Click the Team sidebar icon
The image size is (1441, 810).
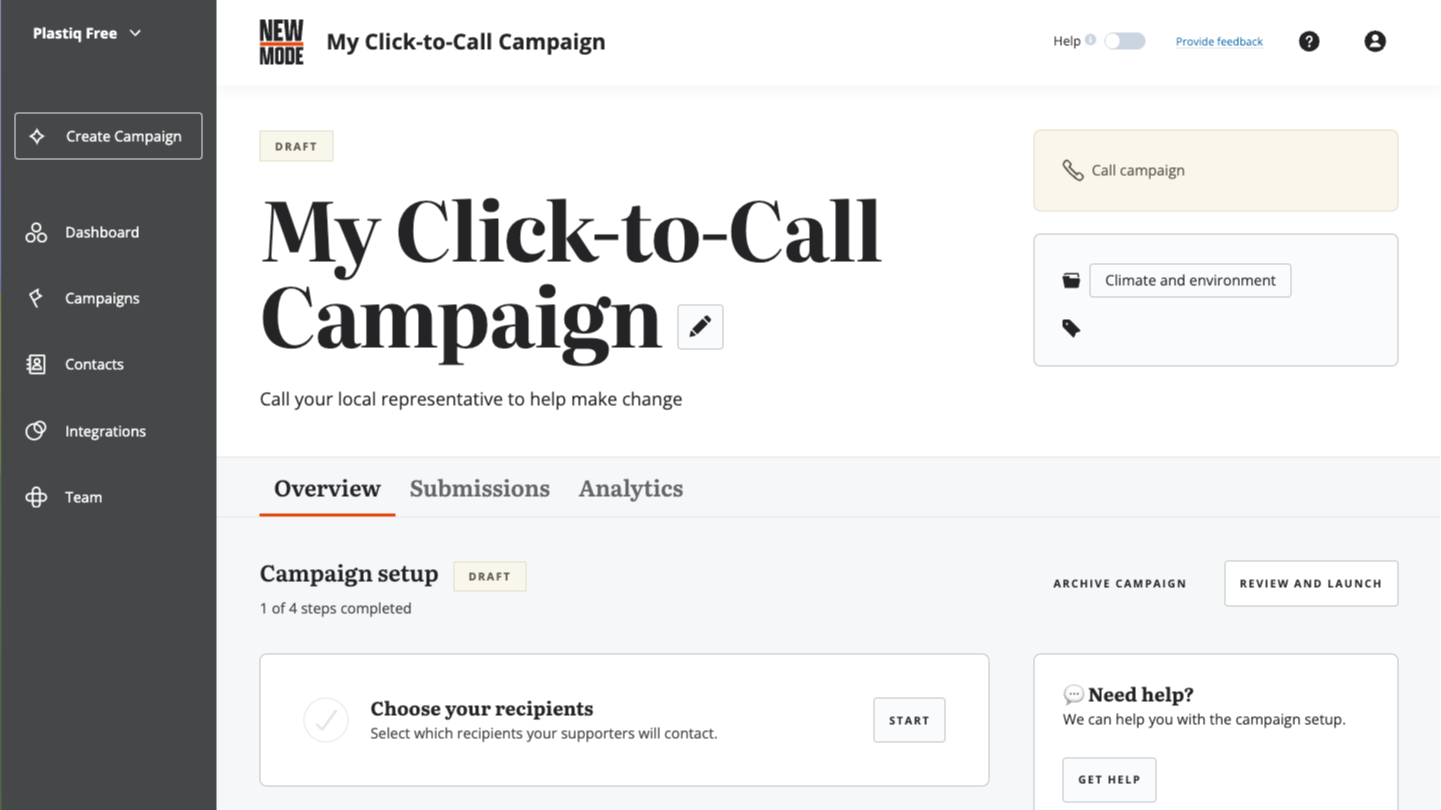pos(36,497)
